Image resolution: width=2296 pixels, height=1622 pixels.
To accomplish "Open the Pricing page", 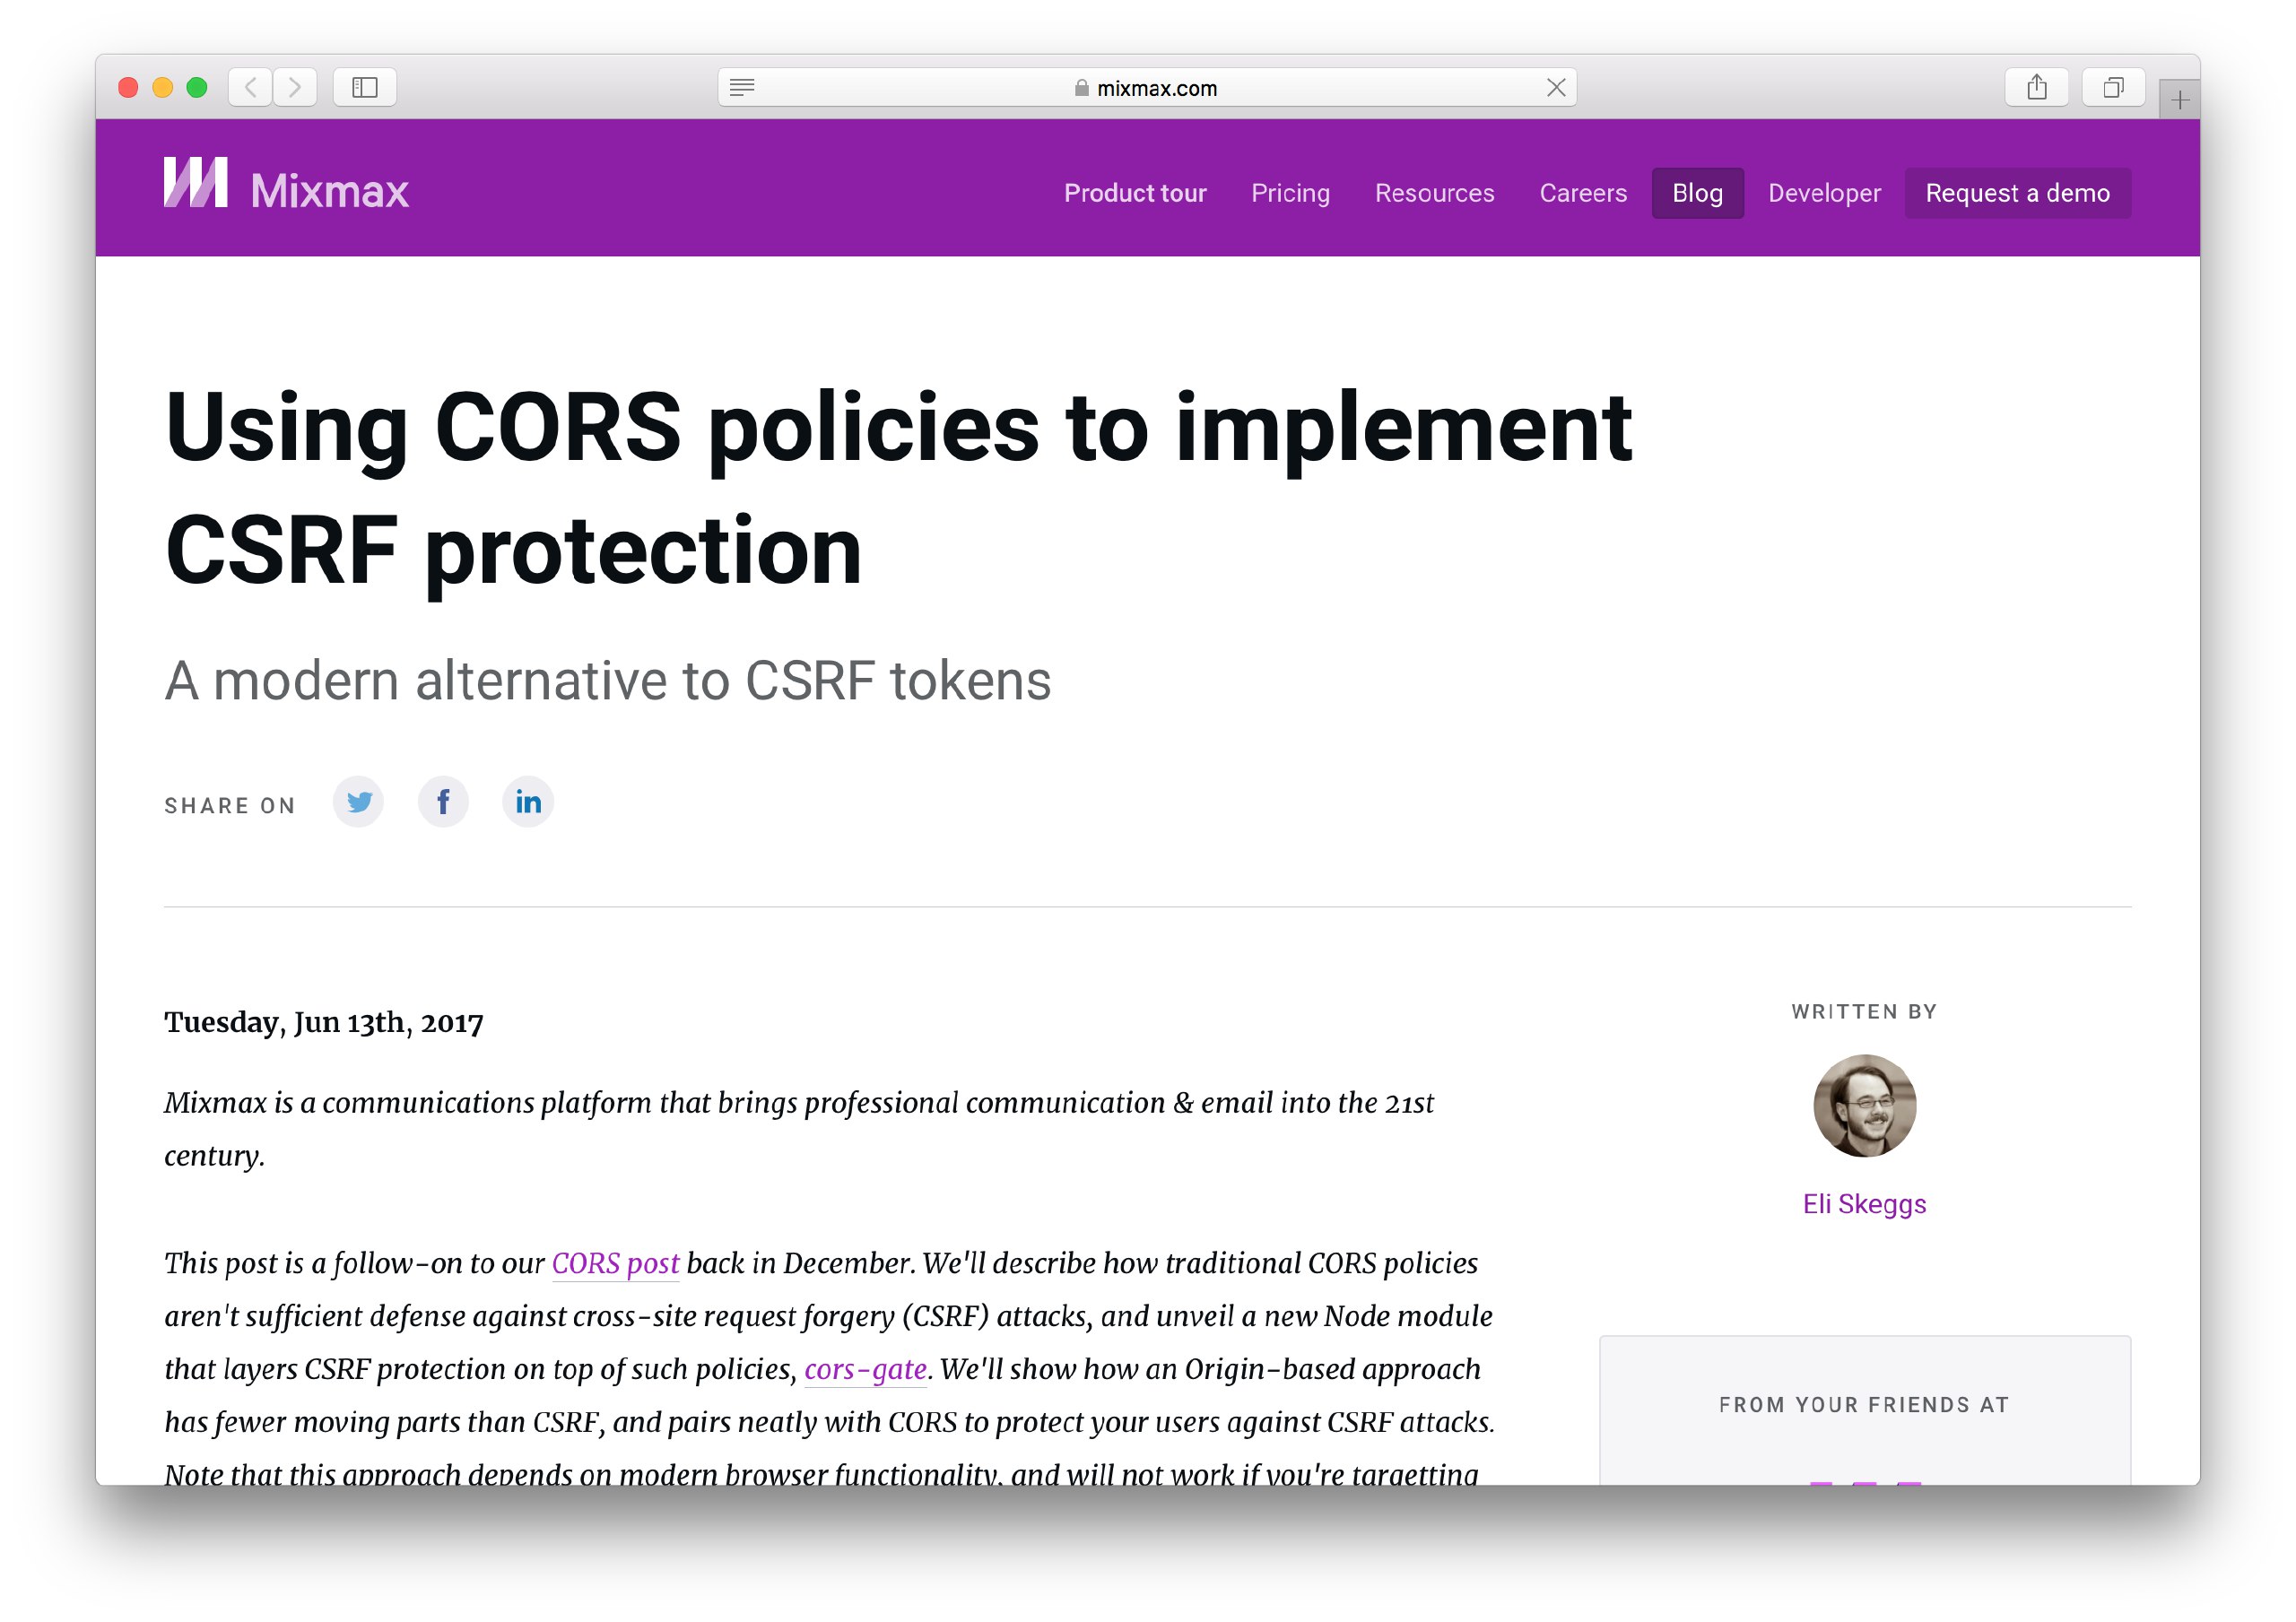I will pos(1290,193).
